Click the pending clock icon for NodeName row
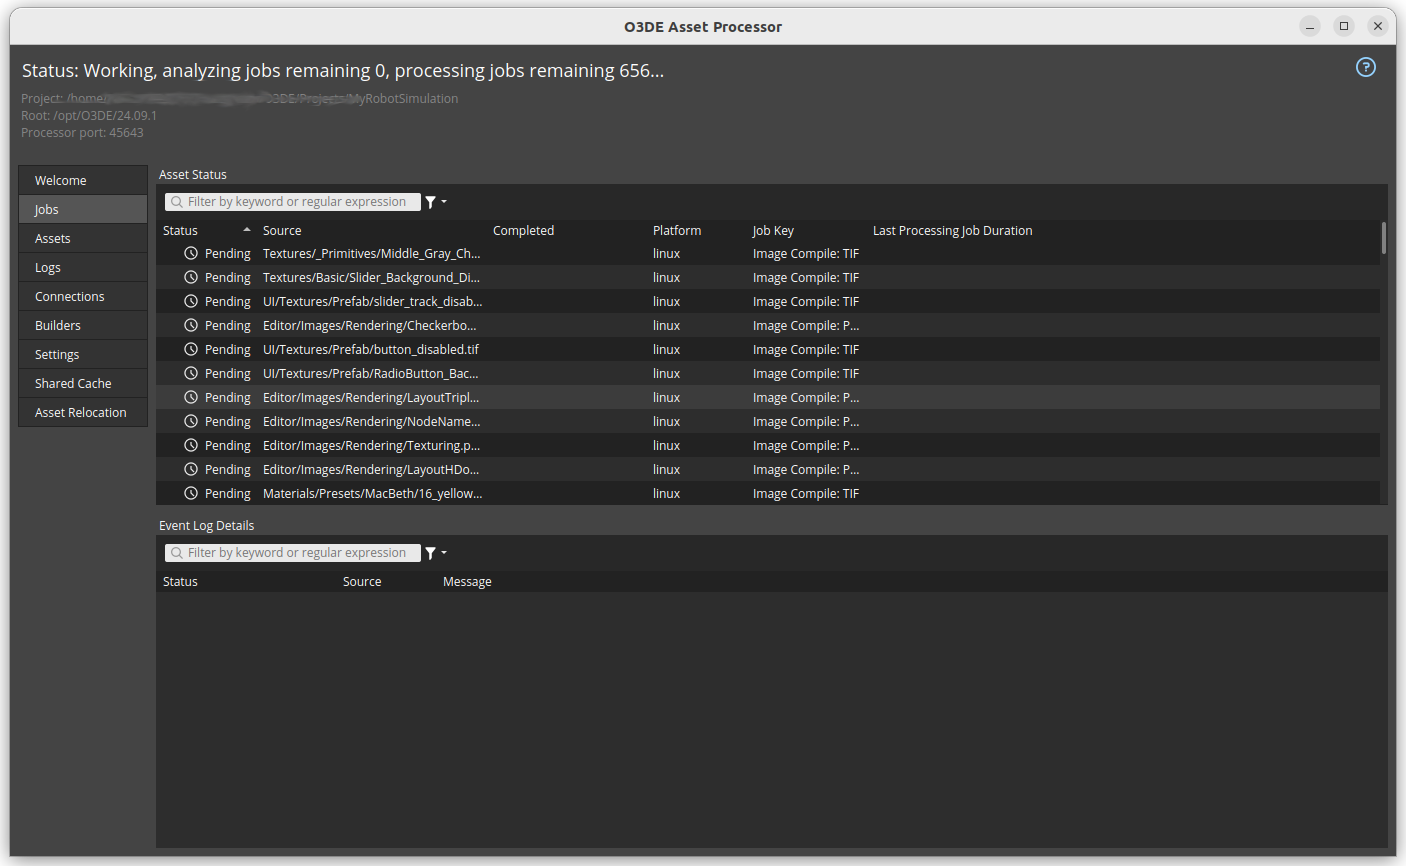Image resolution: width=1406 pixels, height=866 pixels. click(191, 422)
